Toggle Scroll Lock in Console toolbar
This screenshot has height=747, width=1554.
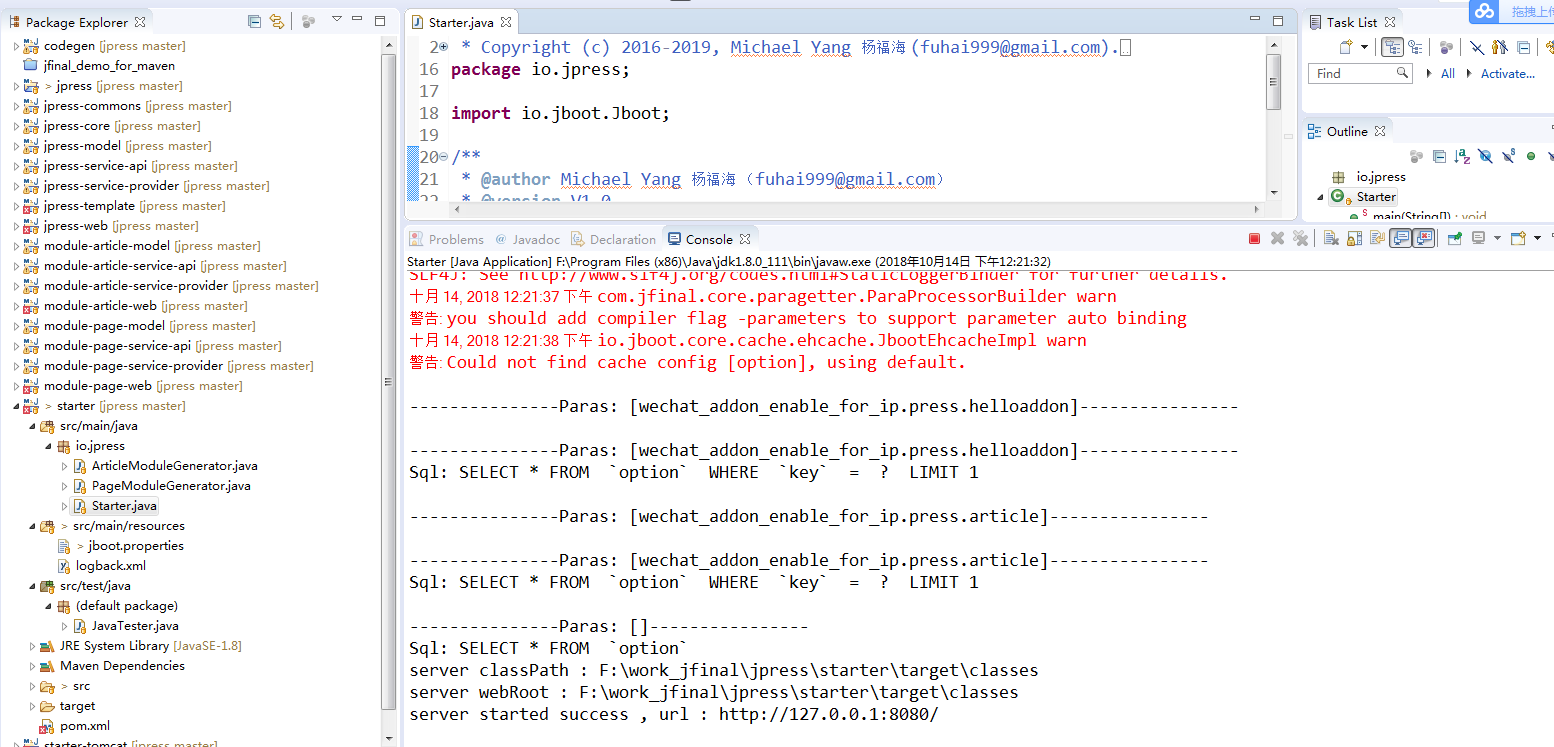(1354, 239)
